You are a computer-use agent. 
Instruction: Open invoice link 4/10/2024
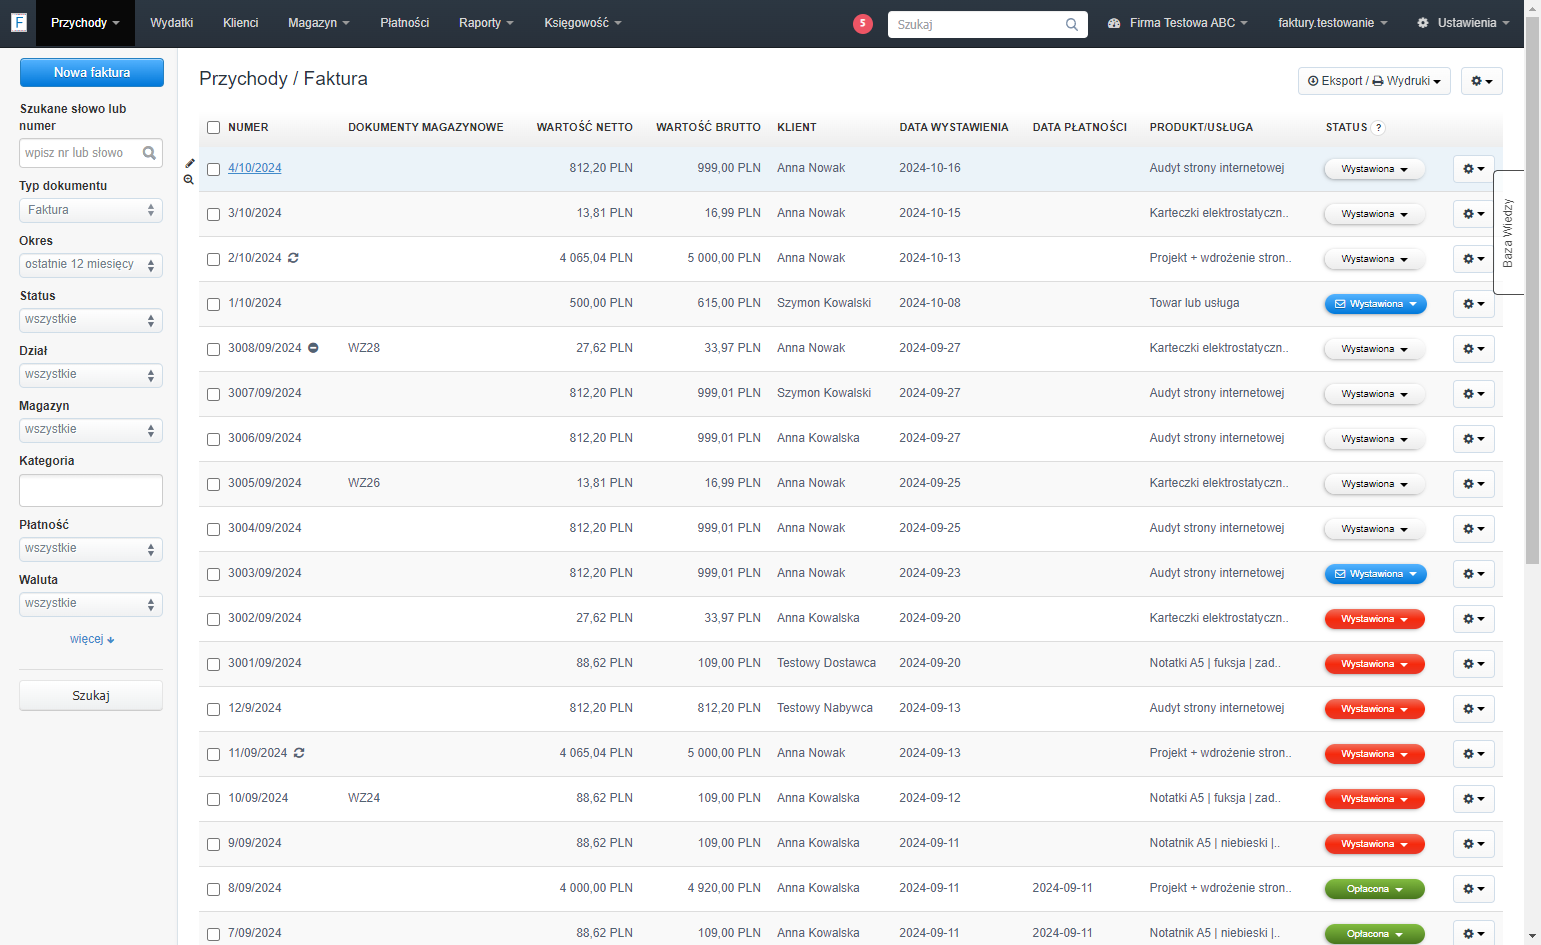255,168
